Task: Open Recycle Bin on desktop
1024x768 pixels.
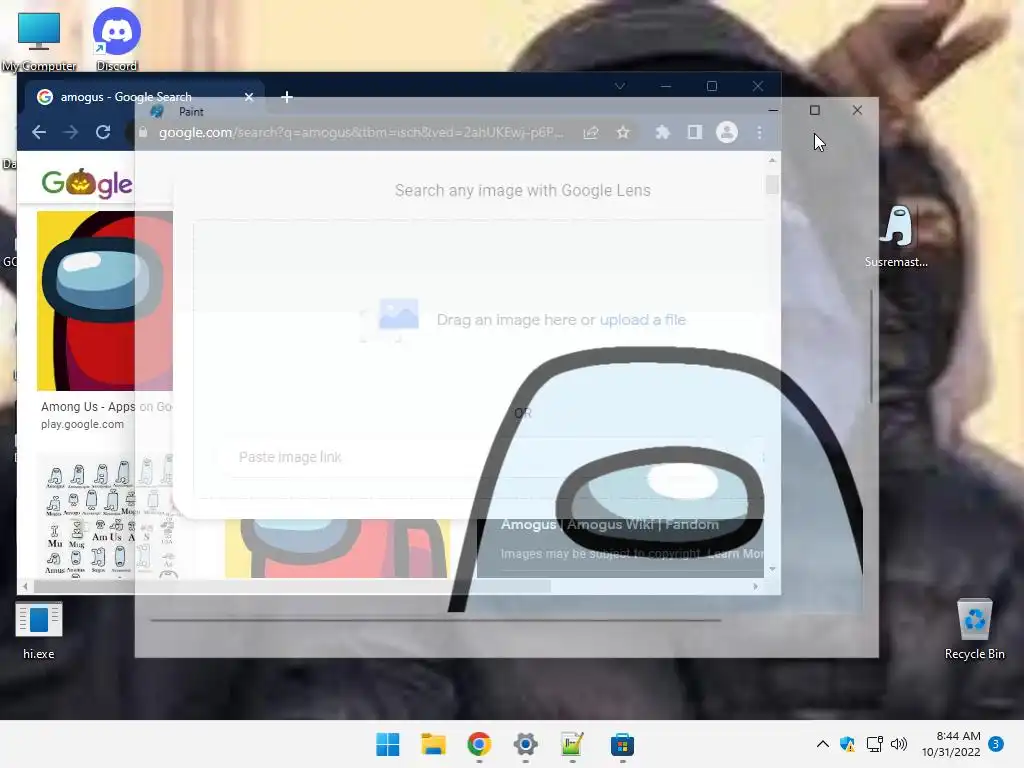Action: (x=974, y=630)
